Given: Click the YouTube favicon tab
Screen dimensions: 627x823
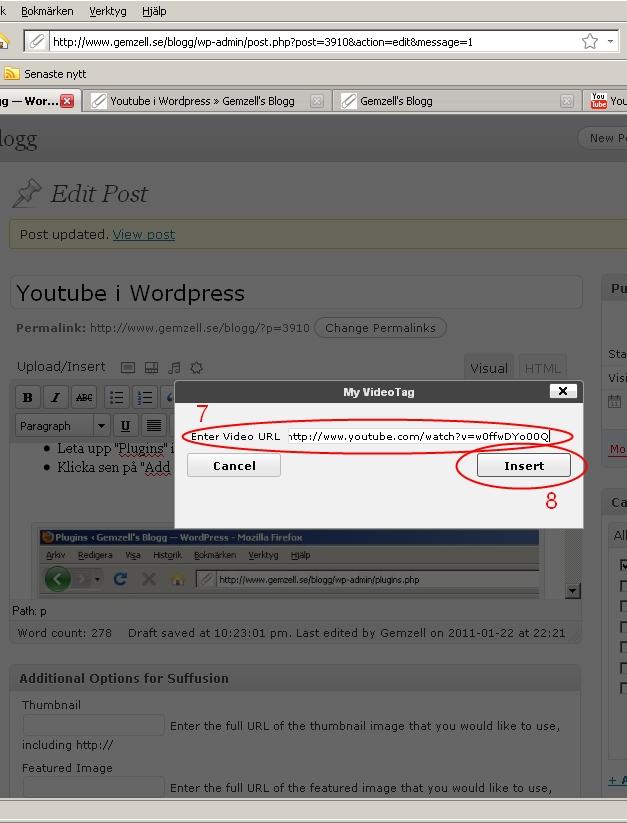Looking at the screenshot, I should (x=605, y=101).
